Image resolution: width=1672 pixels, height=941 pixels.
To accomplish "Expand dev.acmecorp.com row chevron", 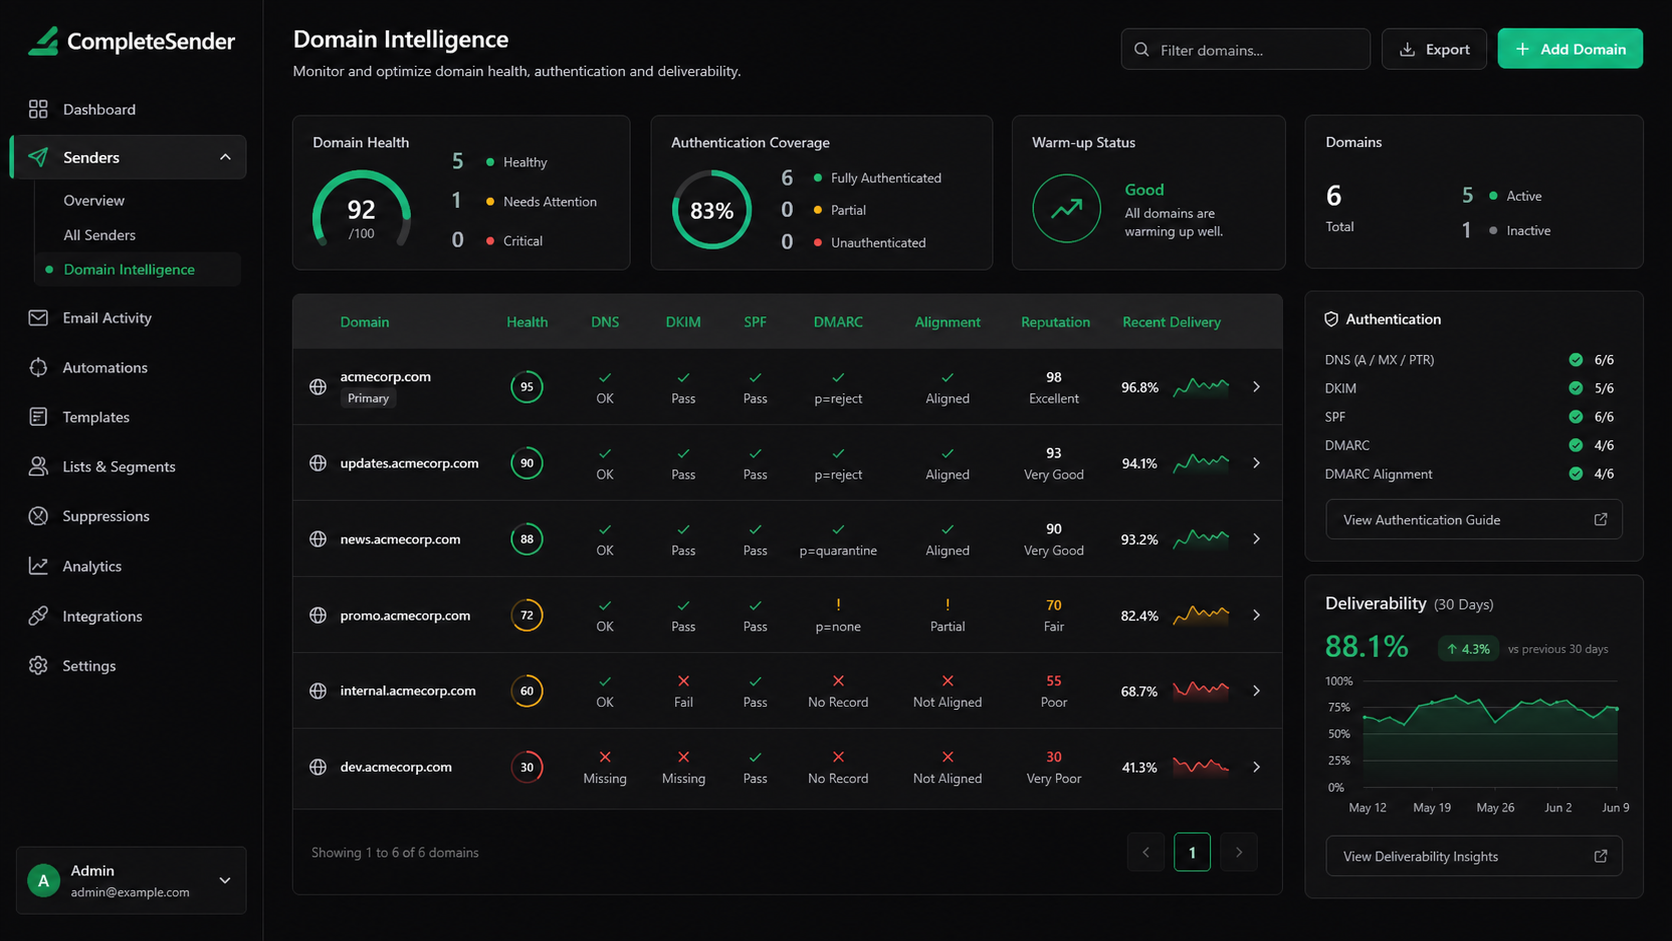I will pos(1257,767).
